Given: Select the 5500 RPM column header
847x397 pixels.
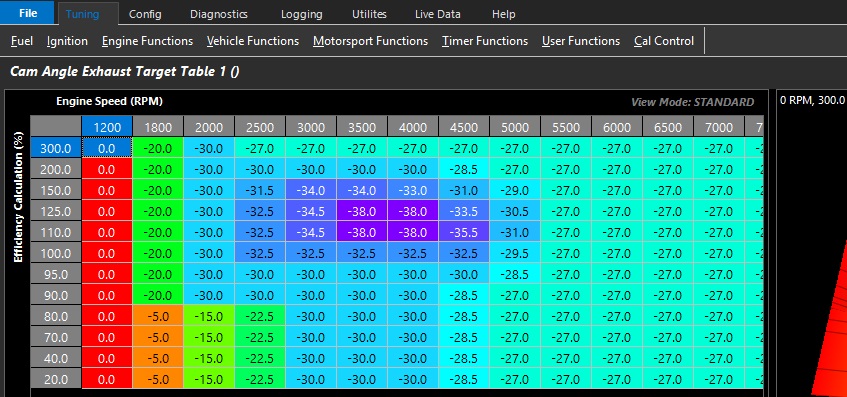Looking at the screenshot, I should click(566, 127).
